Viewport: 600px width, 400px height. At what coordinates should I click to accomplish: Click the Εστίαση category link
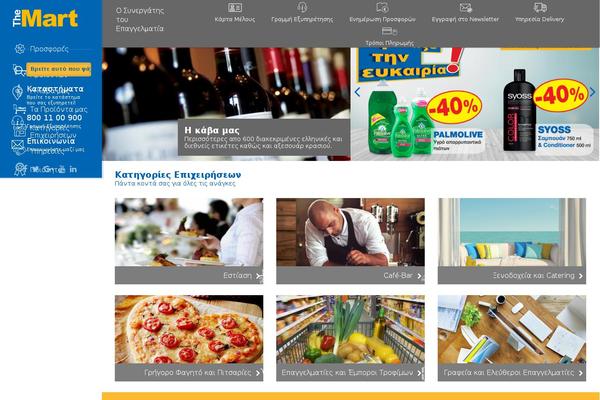[x=237, y=276]
